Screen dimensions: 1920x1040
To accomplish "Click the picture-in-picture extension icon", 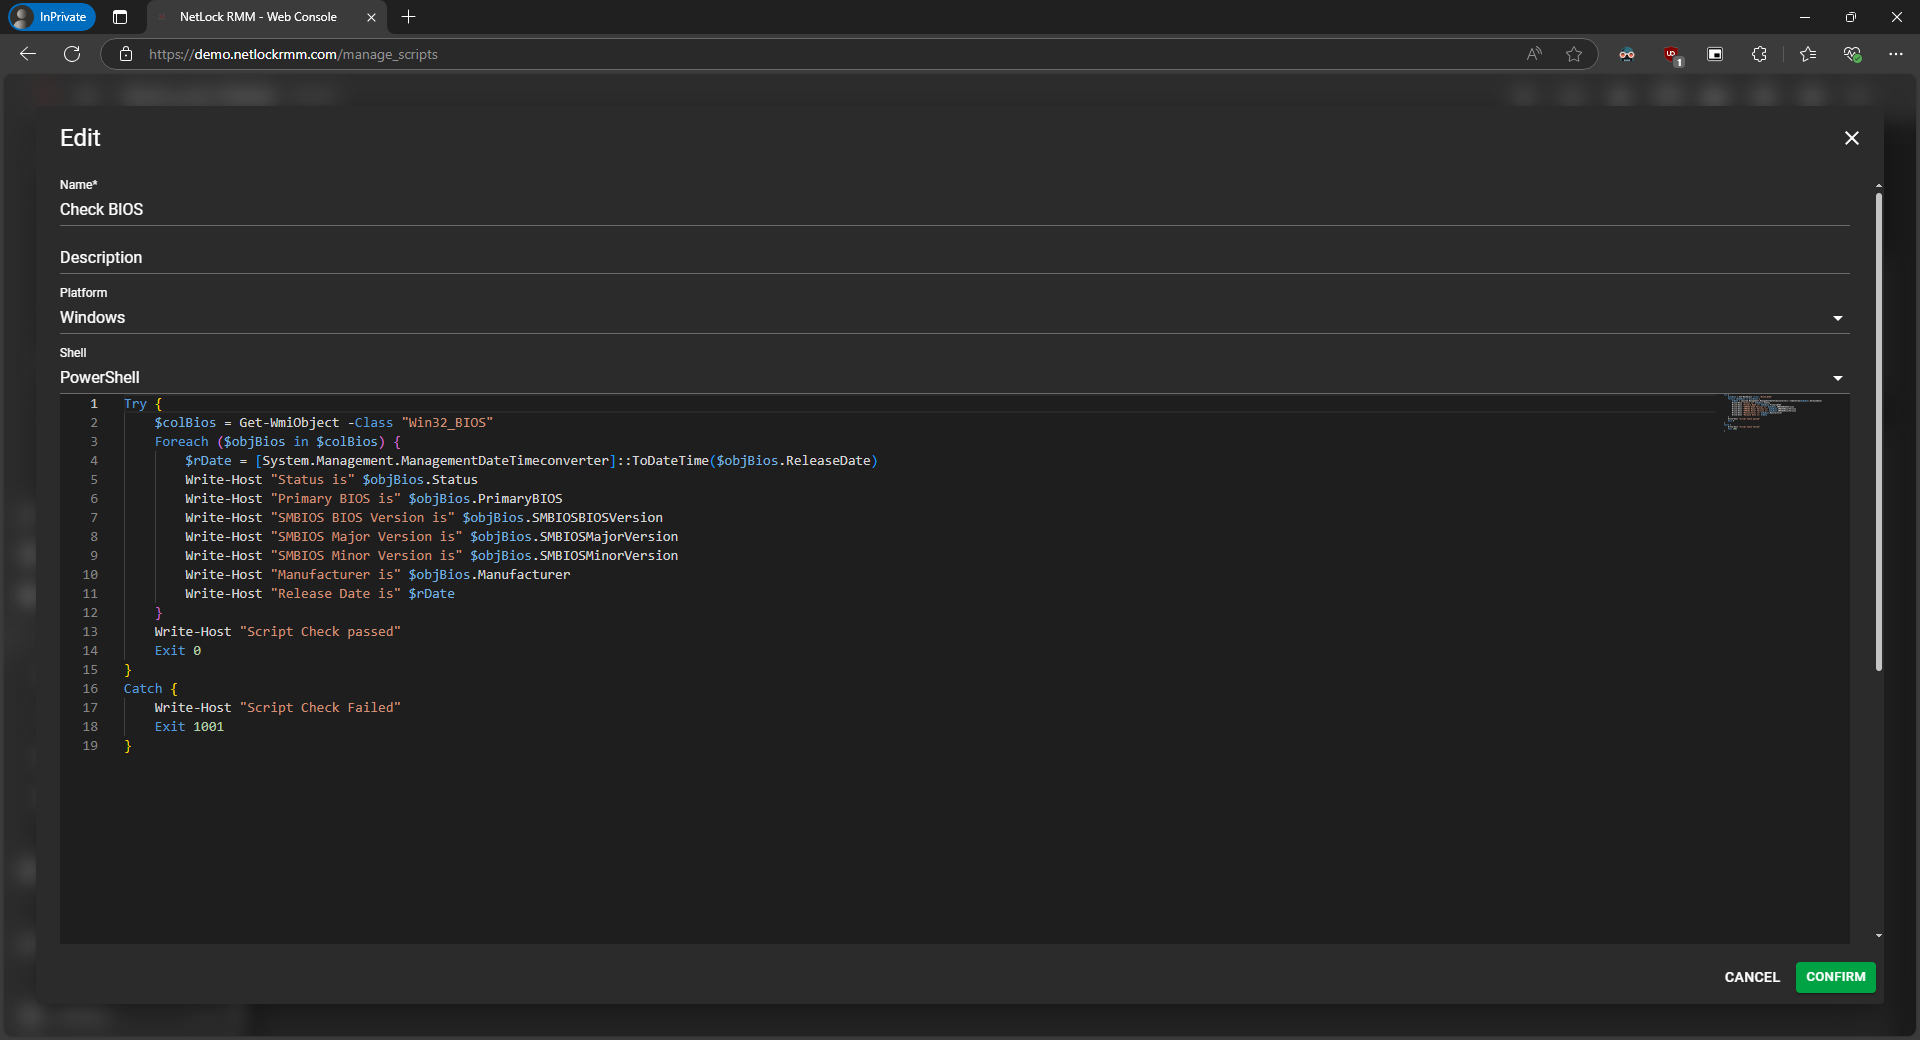I will [x=1715, y=54].
